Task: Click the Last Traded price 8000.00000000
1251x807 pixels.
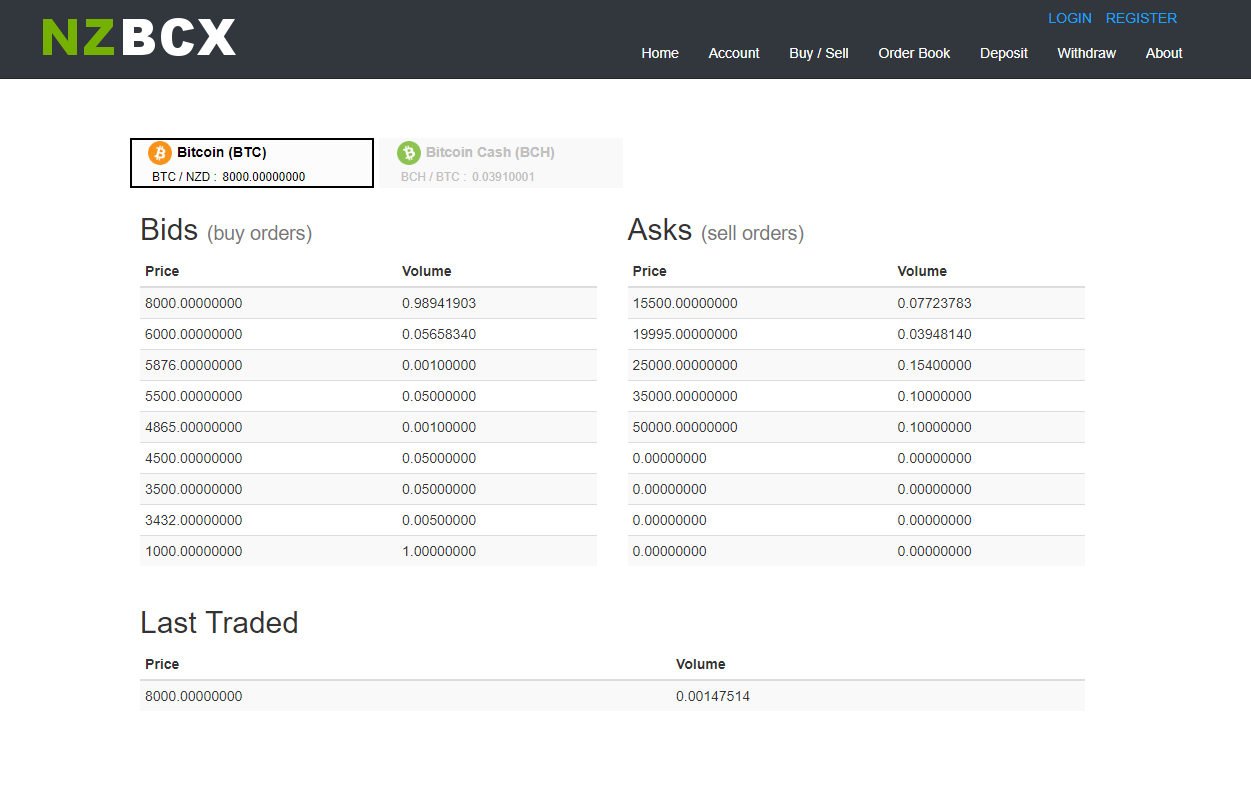Action: pos(193,696)
